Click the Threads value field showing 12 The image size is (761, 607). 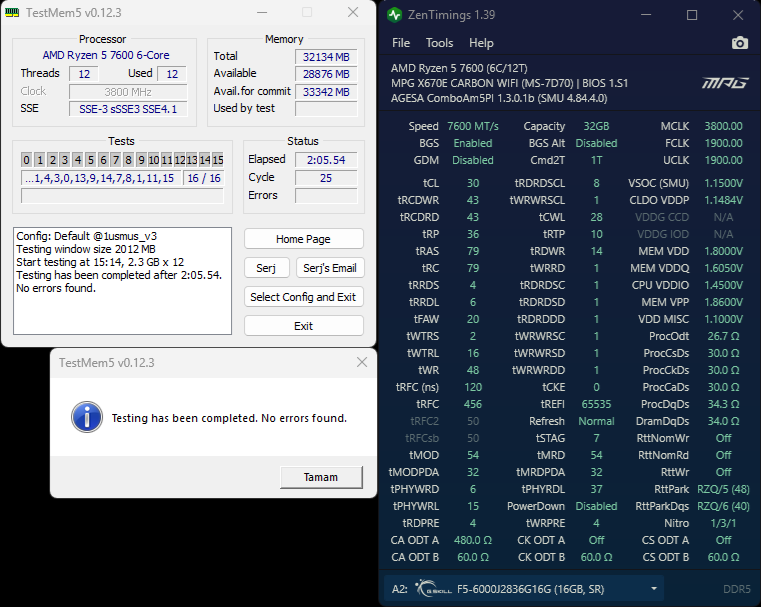tap(84, 74)
